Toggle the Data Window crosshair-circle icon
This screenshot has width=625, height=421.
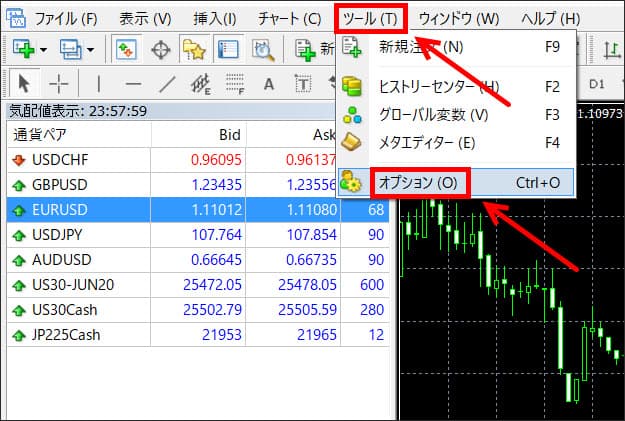[x=160, y=48]
